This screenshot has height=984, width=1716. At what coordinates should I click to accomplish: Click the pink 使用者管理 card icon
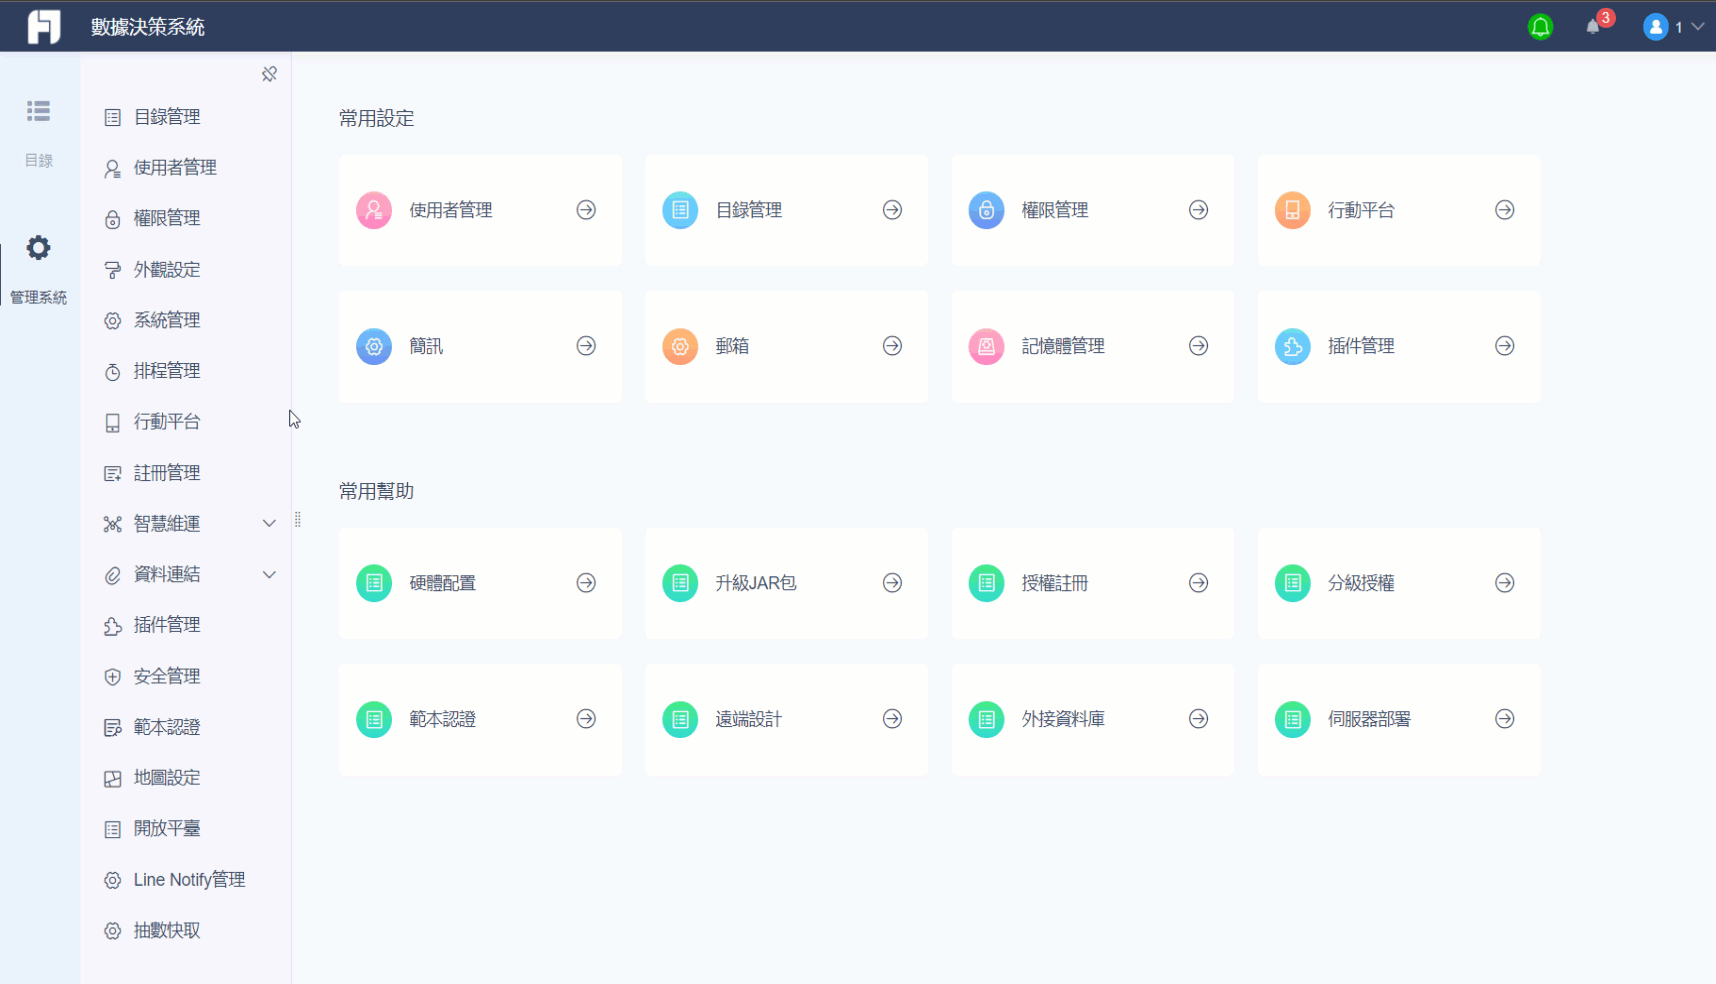tap(374, 210)
